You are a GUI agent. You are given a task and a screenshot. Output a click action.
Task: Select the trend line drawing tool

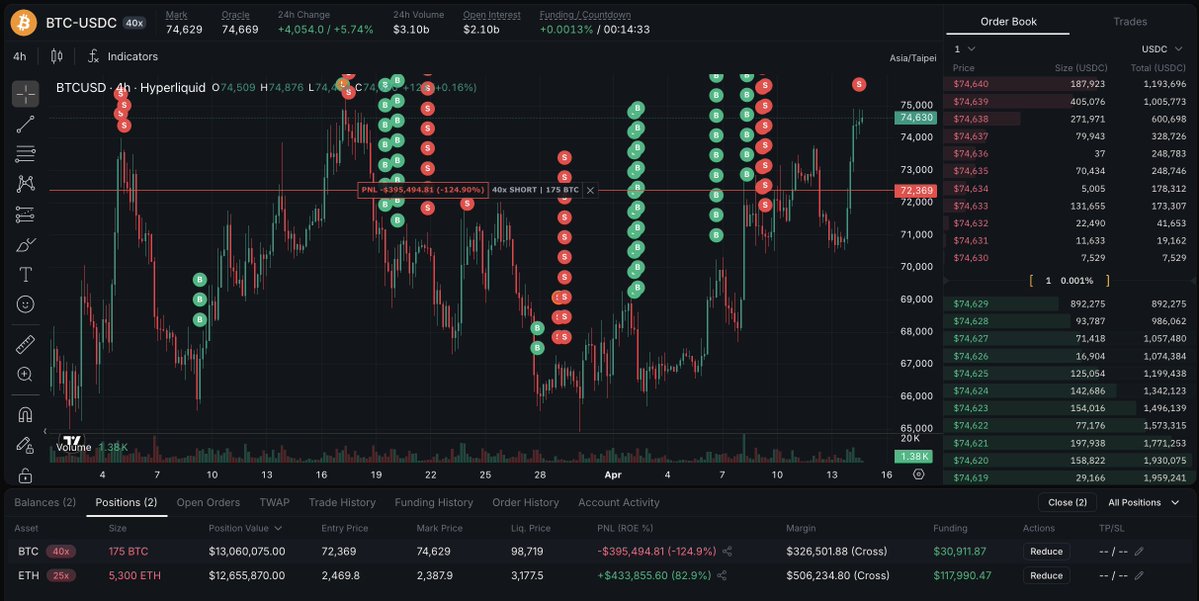(25, 124)
